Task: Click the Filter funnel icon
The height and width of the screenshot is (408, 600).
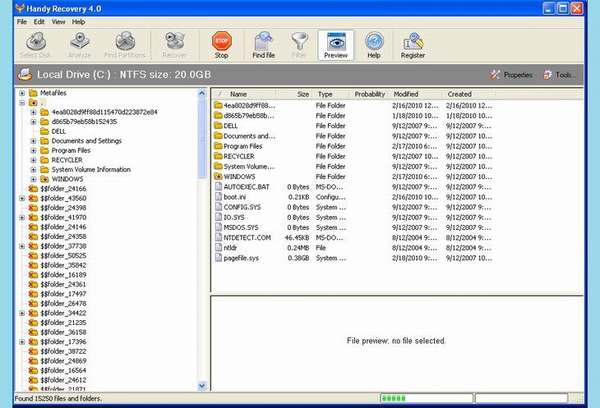Action: (297, 44)
